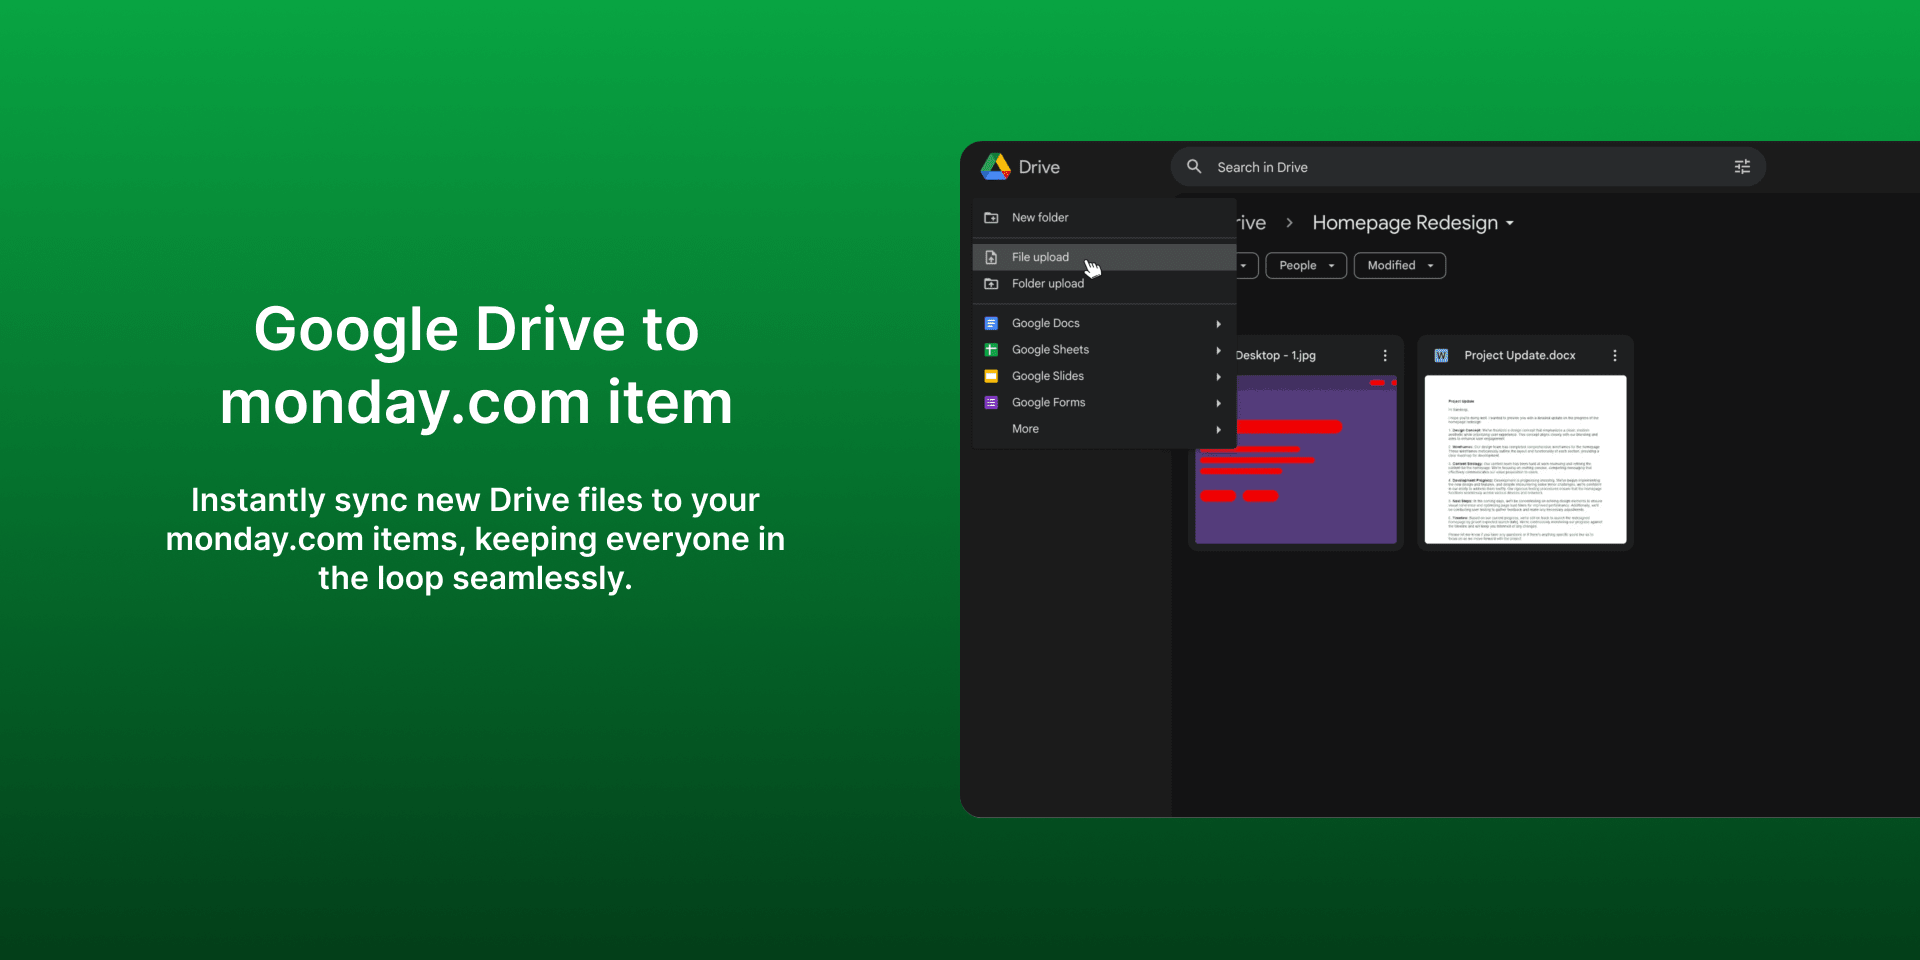The image size is (1920, 960).
Task: Open the People filter dropdown
Action: (1306, 265)
